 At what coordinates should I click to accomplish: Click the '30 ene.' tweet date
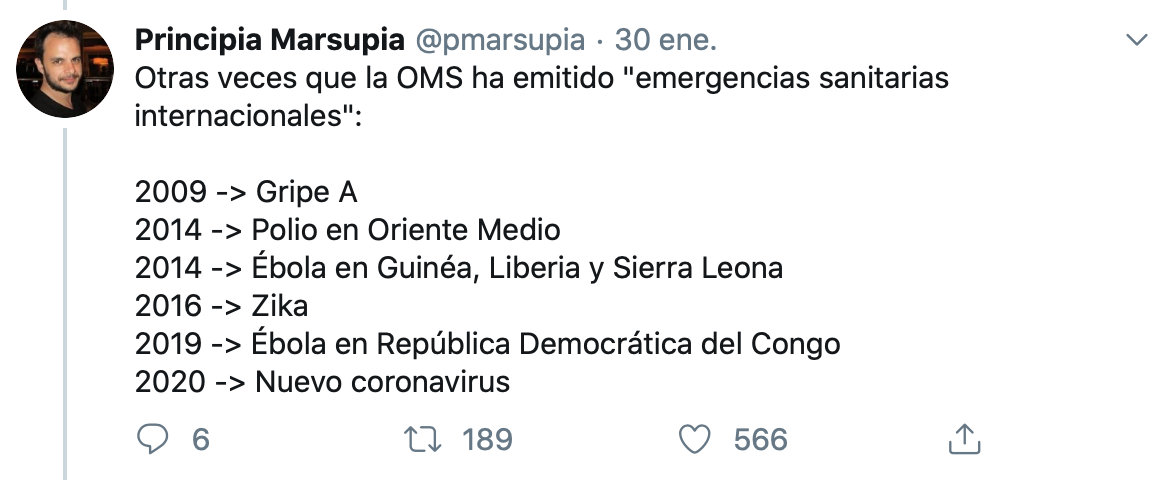[666, 40]
